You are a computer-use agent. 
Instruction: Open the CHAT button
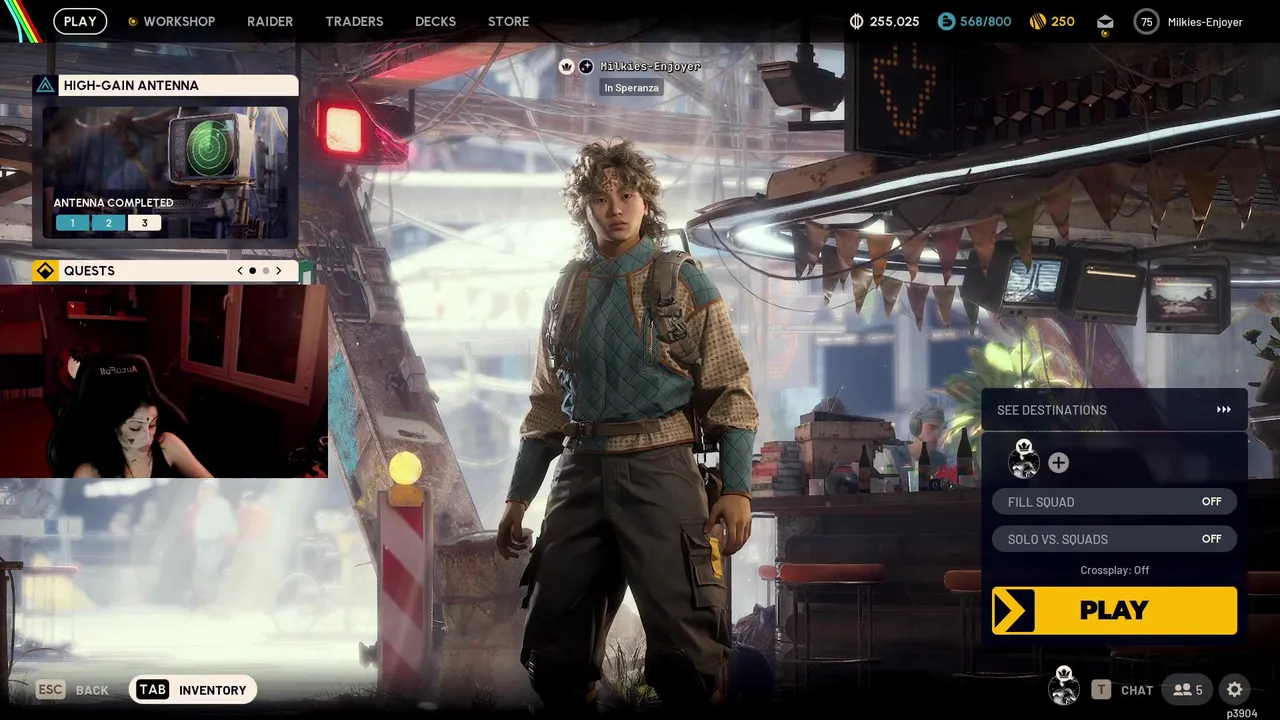(x=1122, y=690)
